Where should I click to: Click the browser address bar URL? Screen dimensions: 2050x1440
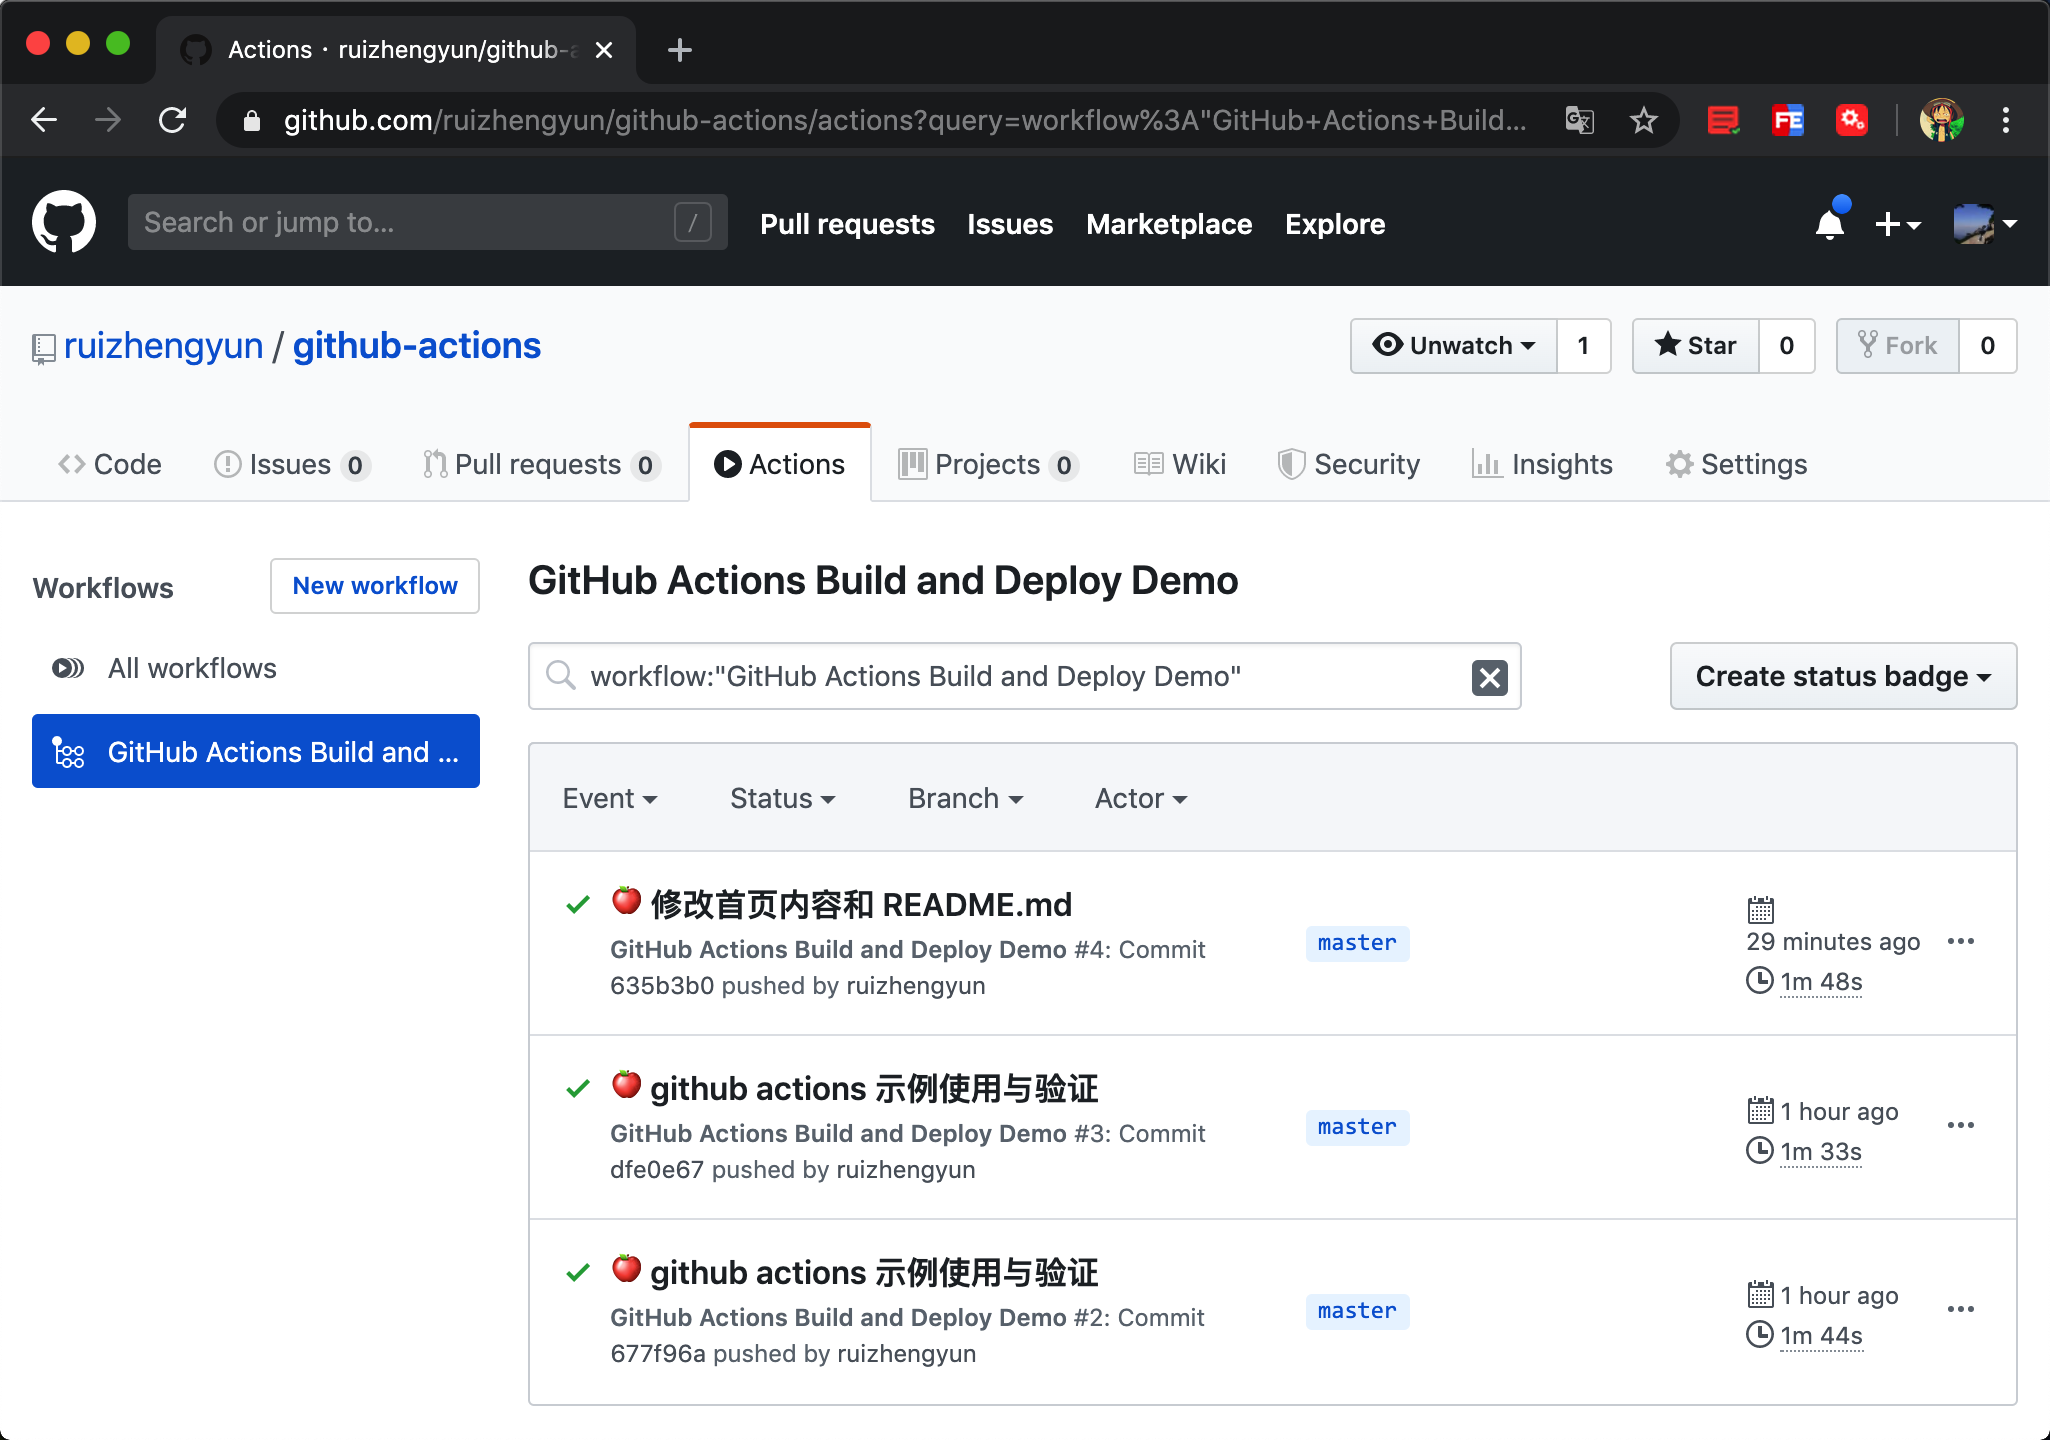(905, 121)
